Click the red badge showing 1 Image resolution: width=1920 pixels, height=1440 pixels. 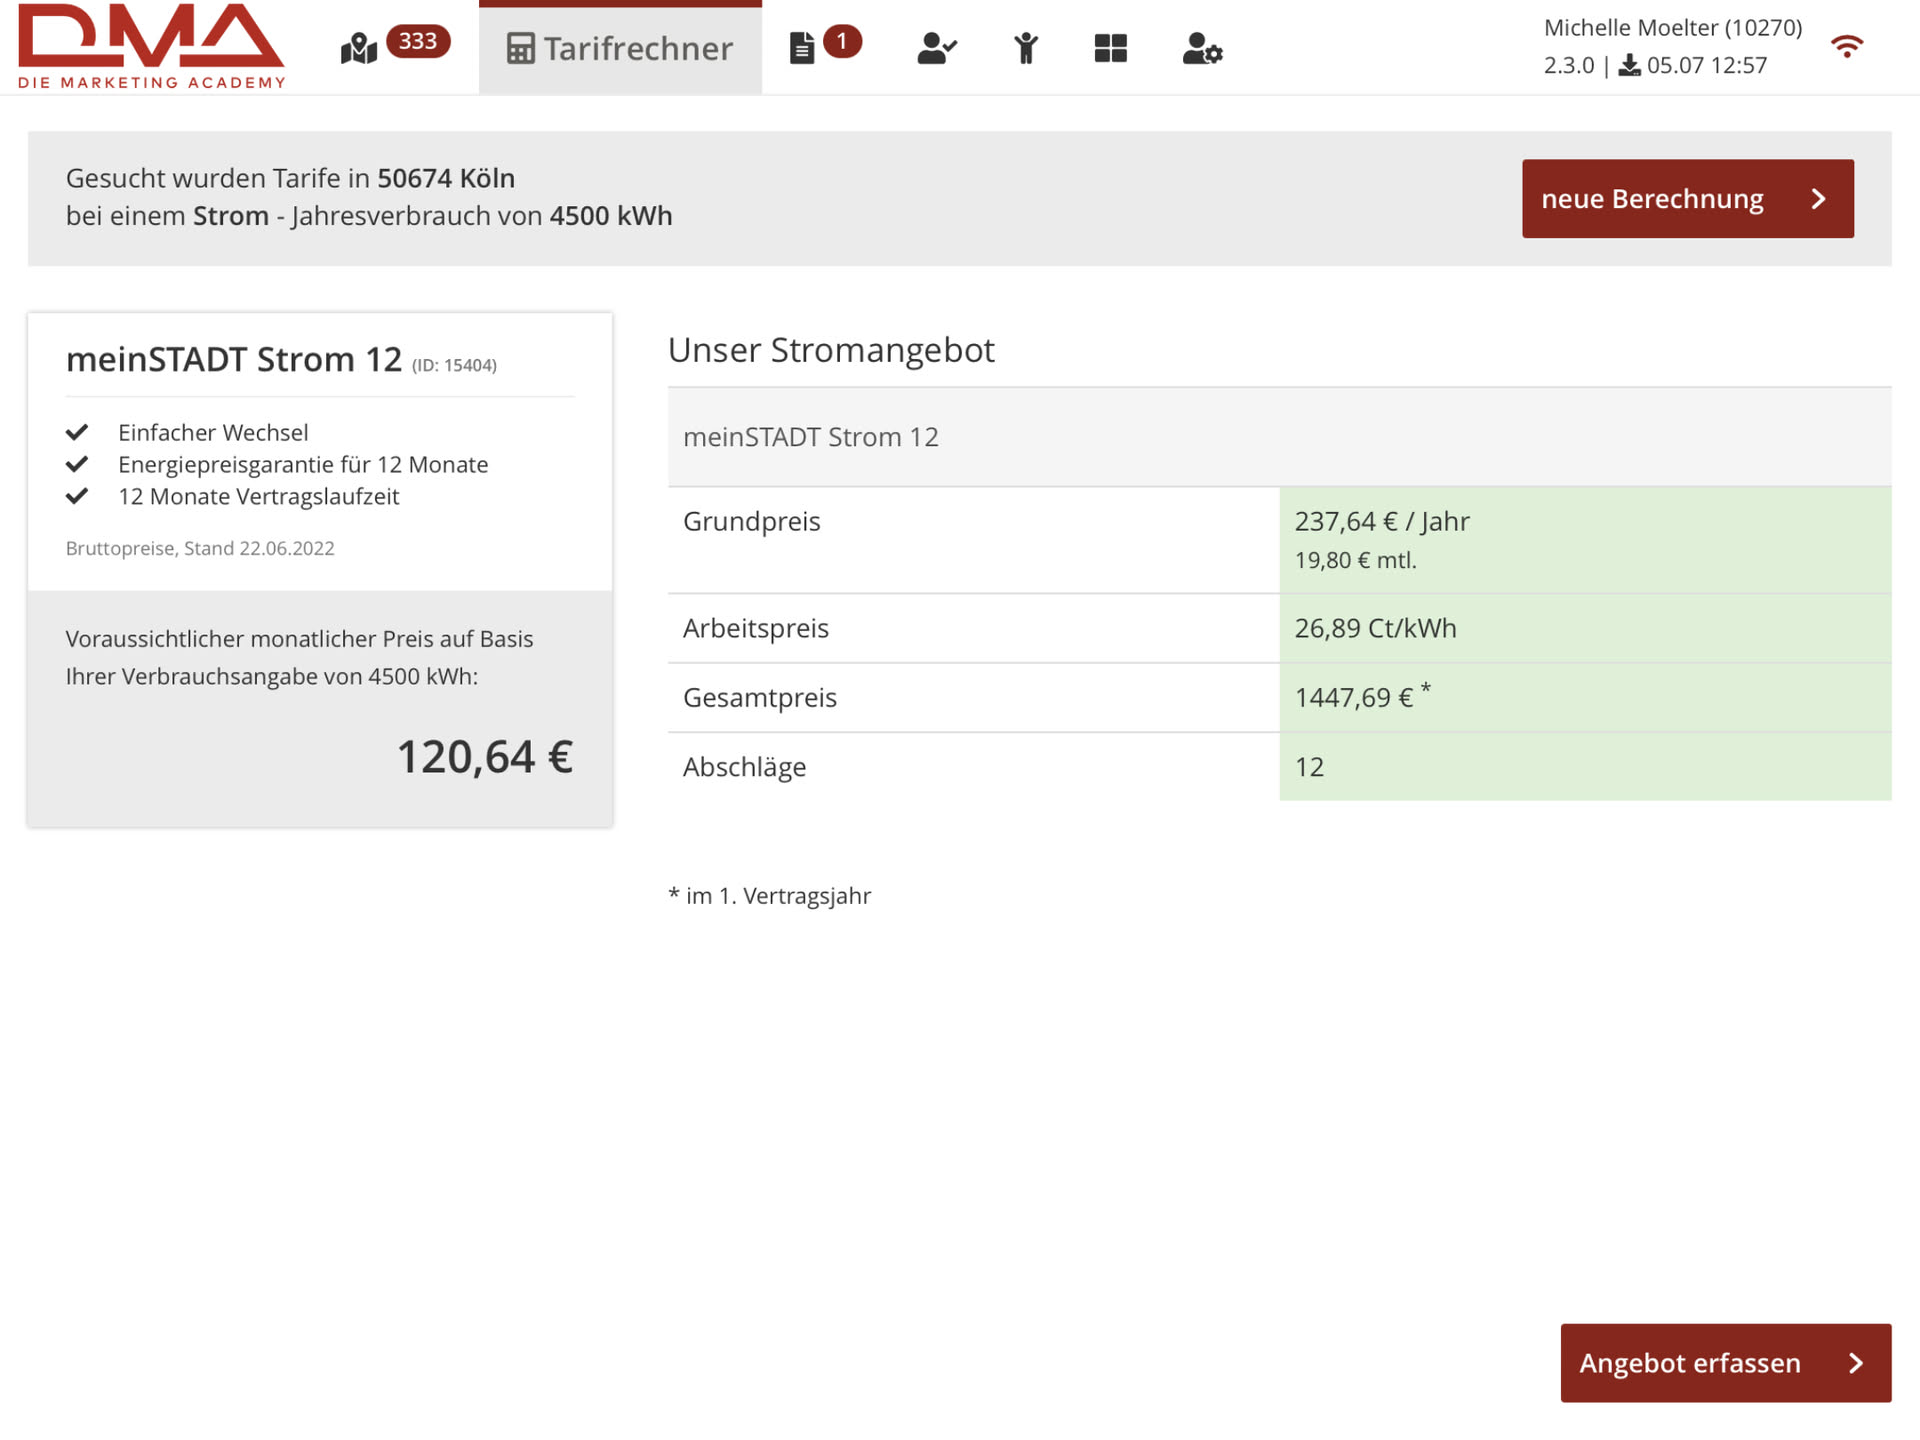842,41
